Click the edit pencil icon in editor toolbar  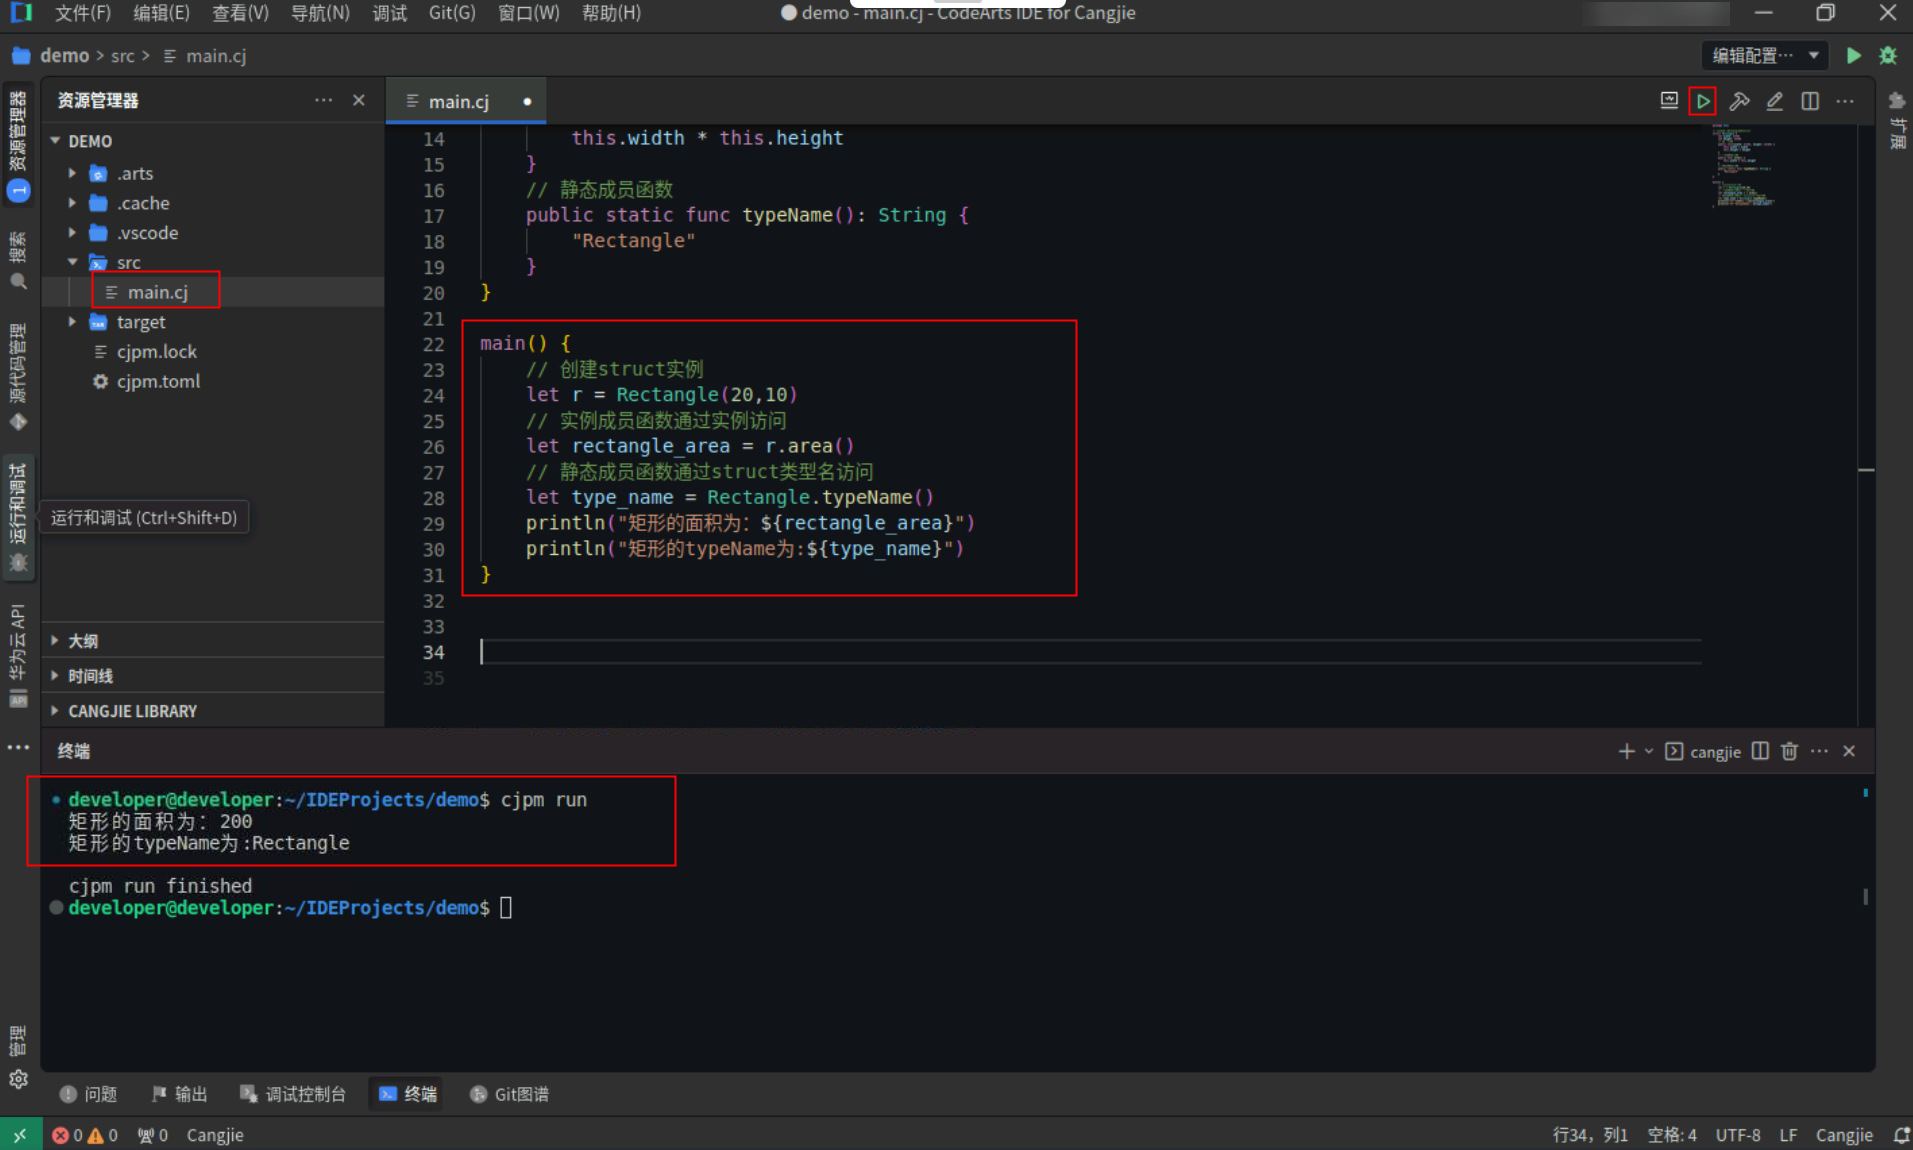(1775, 101)
